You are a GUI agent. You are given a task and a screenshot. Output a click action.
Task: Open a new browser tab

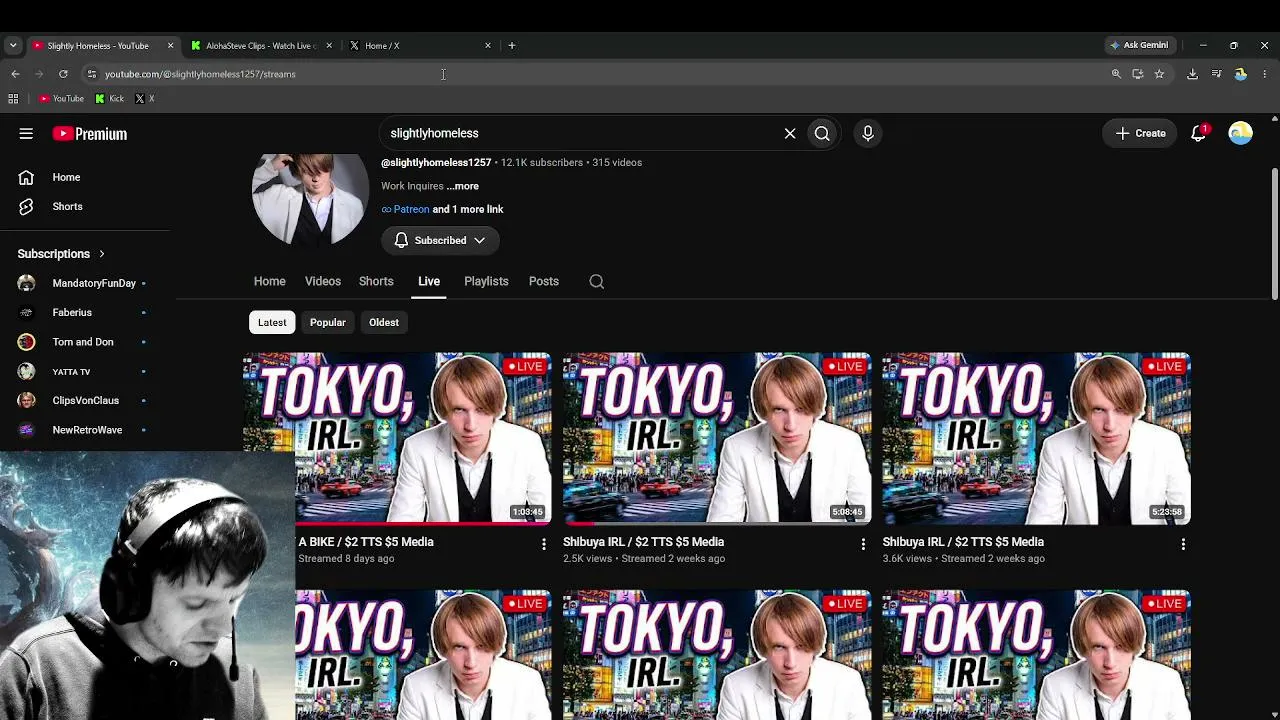click(x=511, y=45)
